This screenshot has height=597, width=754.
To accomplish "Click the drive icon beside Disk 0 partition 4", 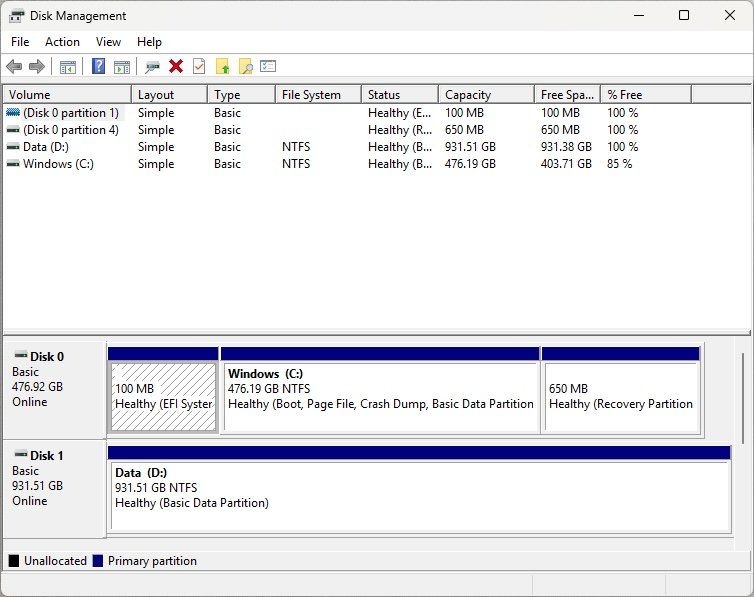I will (x=13, y=130).
